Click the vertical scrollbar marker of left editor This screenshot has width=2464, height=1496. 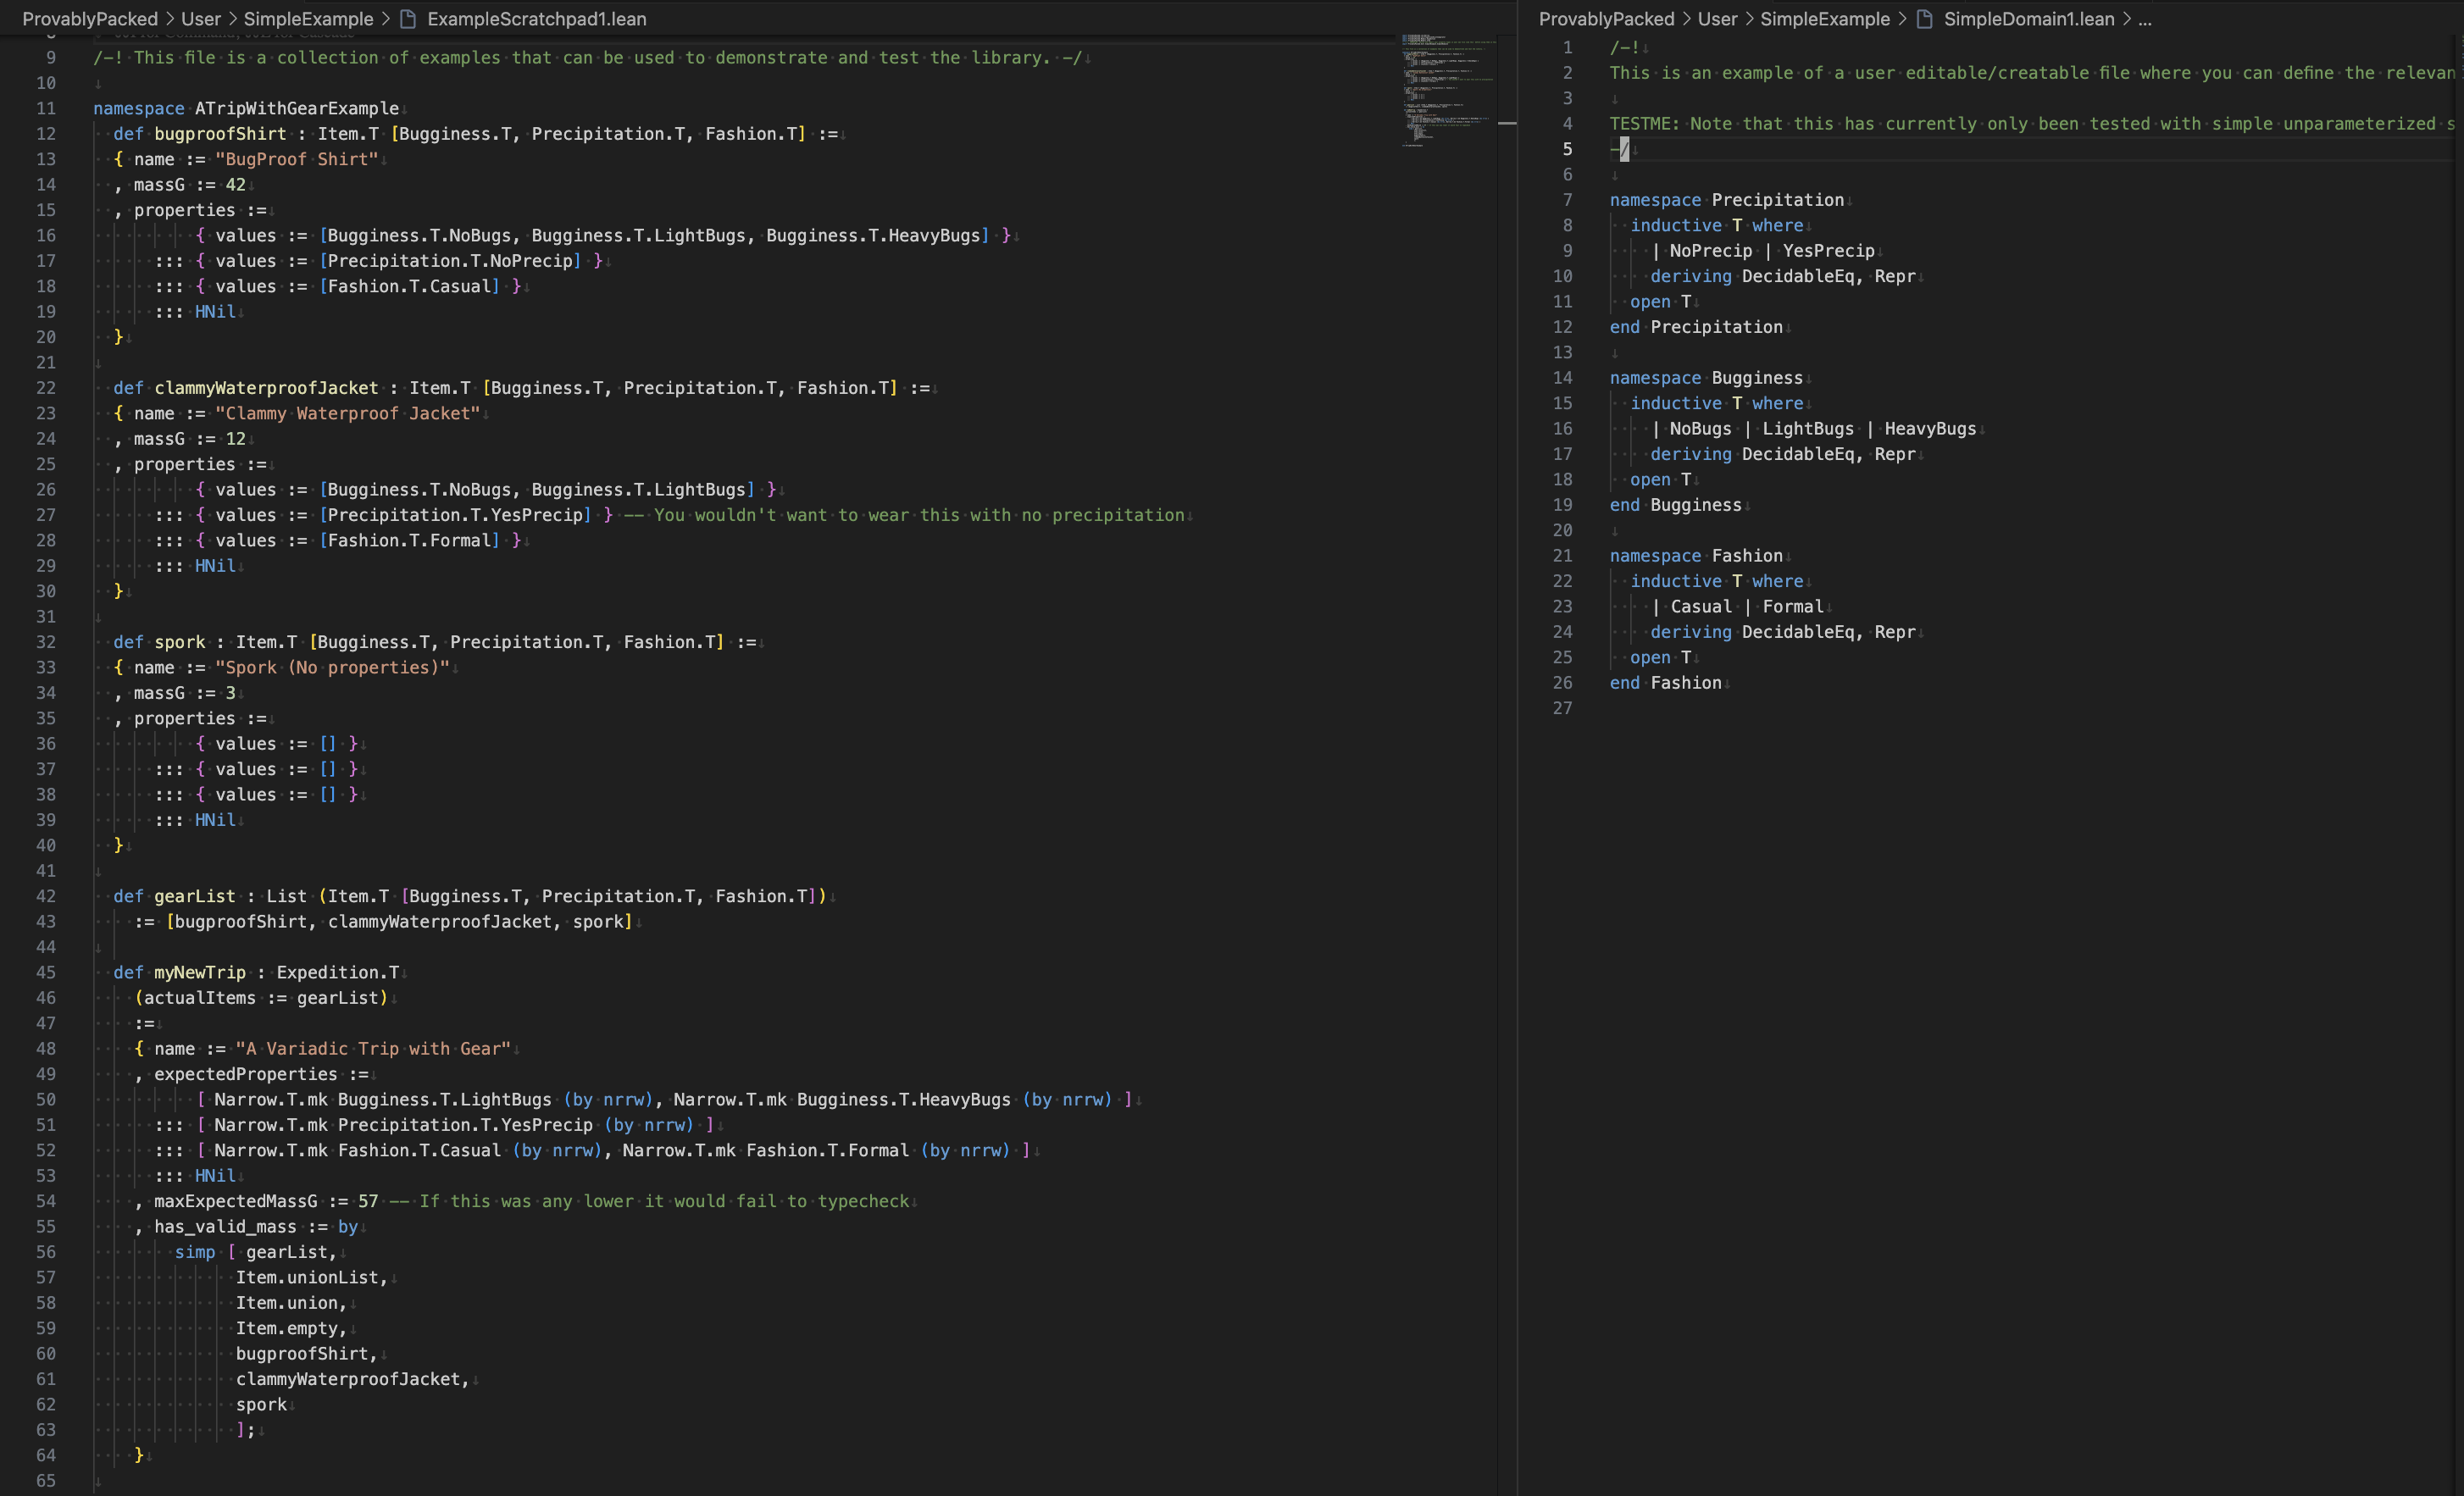pos(1507,123)
